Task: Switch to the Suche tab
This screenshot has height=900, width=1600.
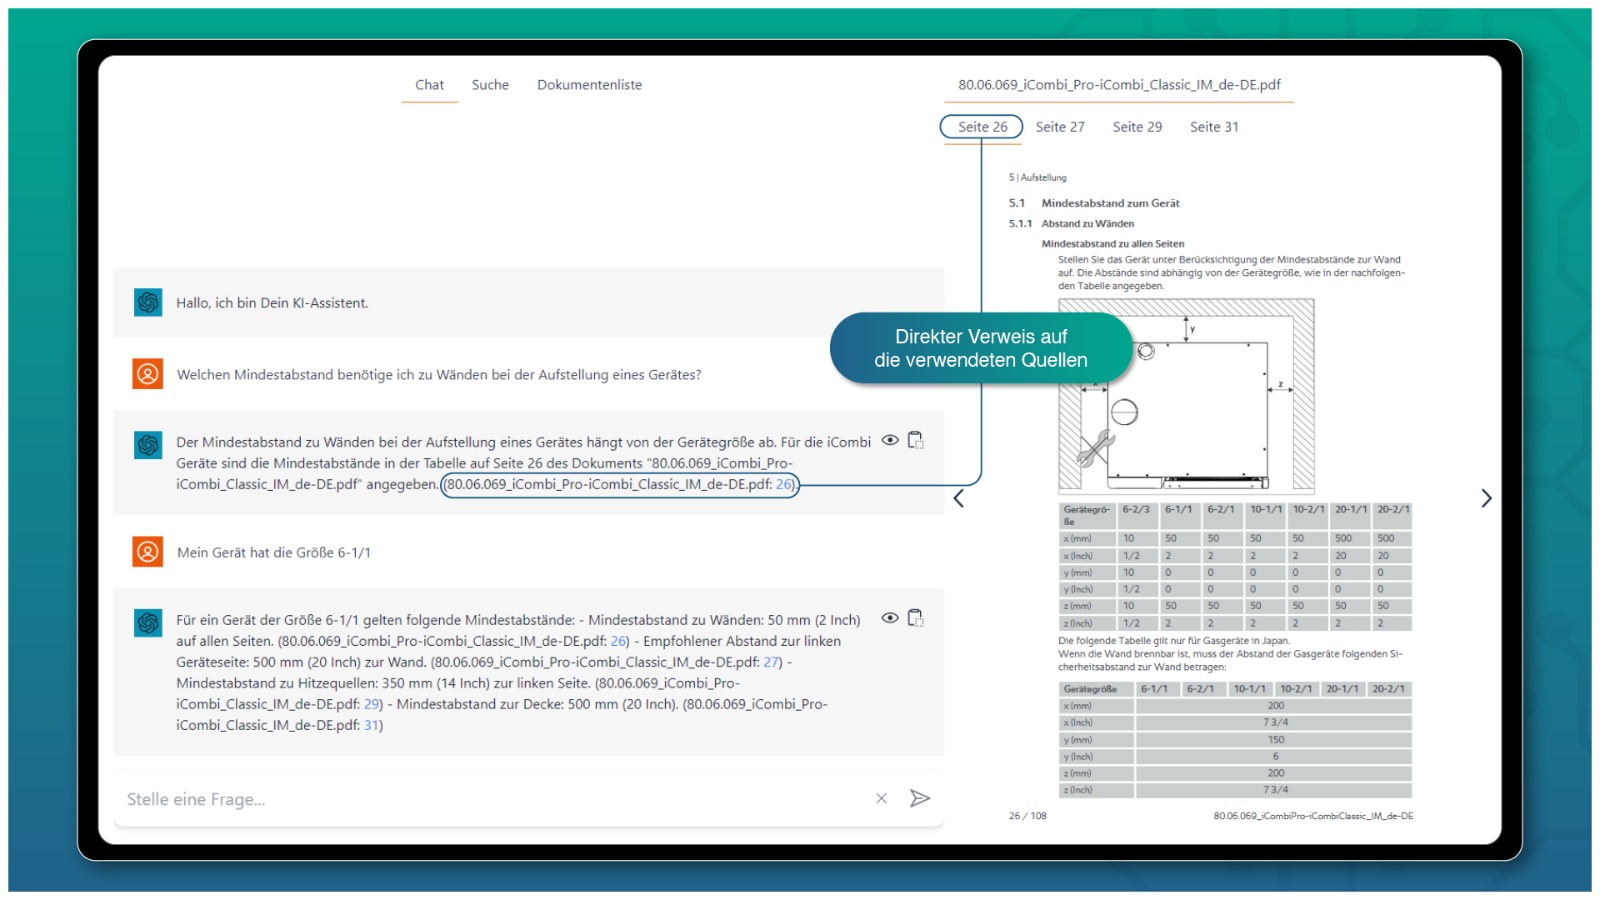Action: point(490,85)
